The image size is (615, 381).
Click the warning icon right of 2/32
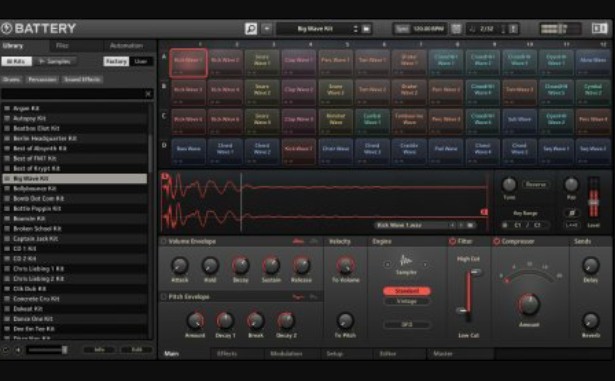coord(513,29)
